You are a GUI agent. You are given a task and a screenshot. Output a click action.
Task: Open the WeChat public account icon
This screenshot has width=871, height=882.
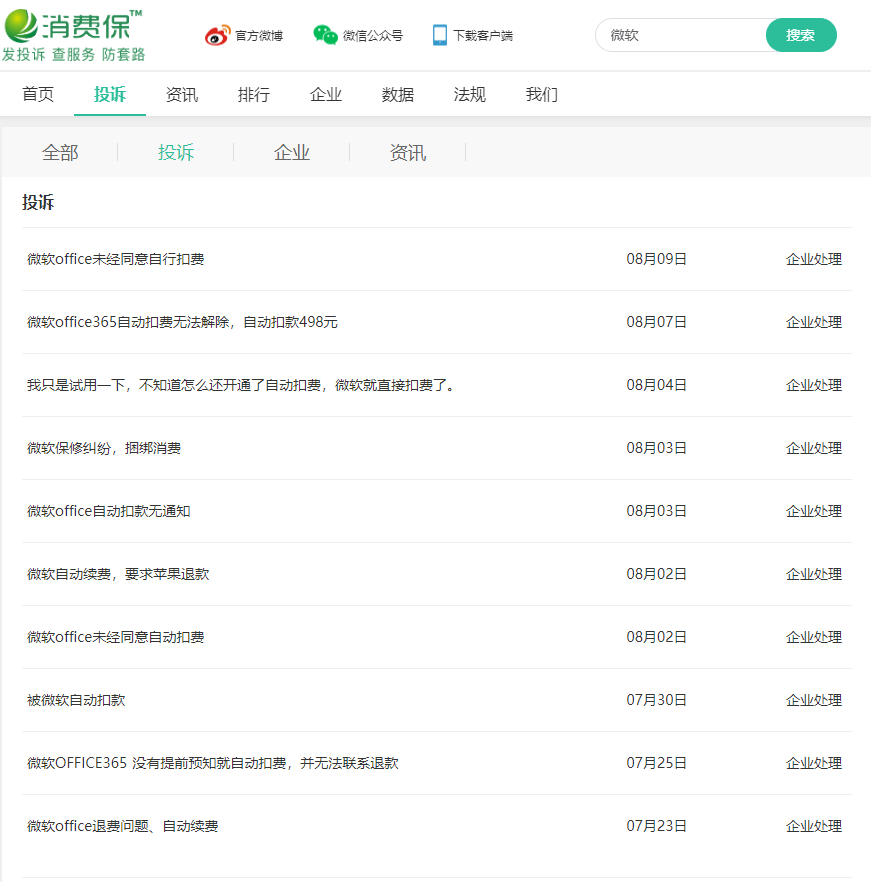[325, 35]
